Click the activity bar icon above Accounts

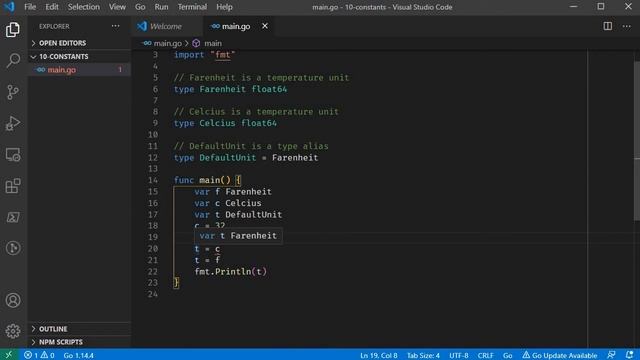[x=13, y=248]
